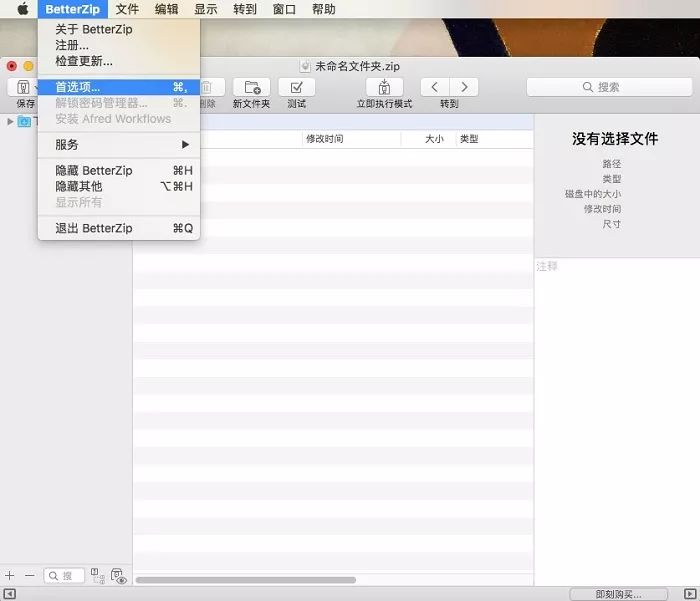Go forward with the right arrow button

[x=464, y=87]
